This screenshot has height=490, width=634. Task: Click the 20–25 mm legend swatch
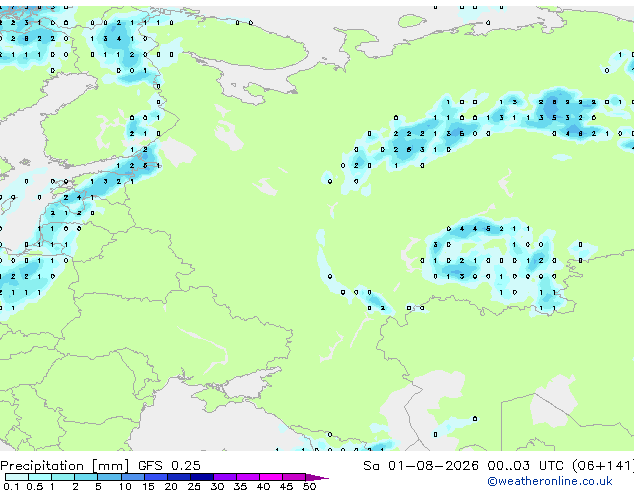tap(179, 477)
